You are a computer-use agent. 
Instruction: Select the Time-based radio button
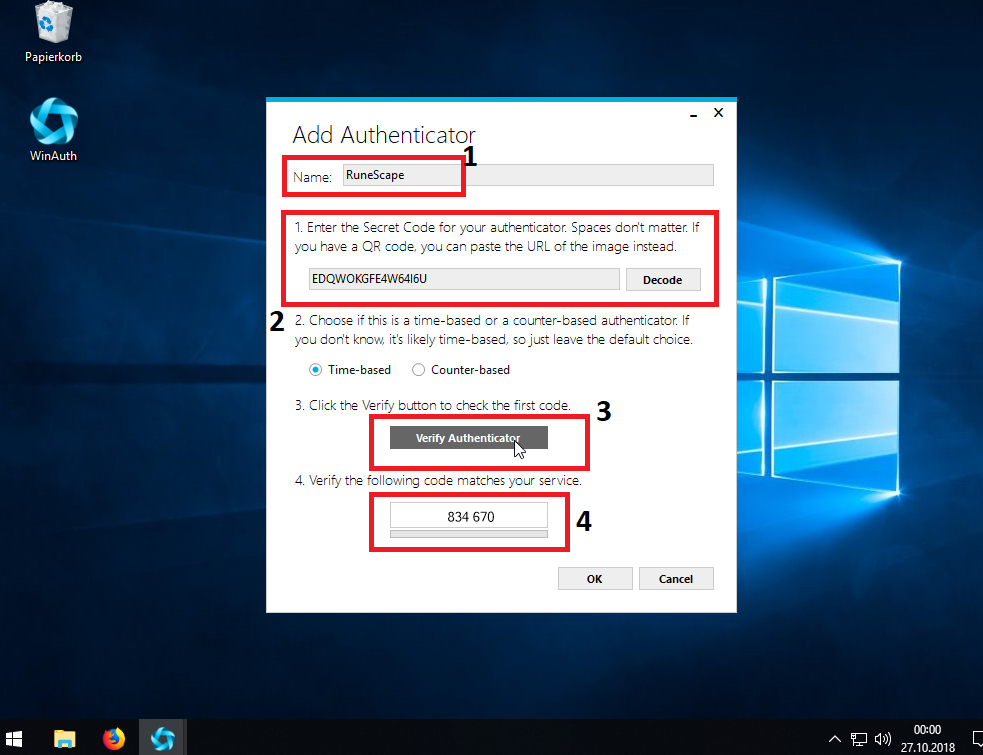[316, 370]
